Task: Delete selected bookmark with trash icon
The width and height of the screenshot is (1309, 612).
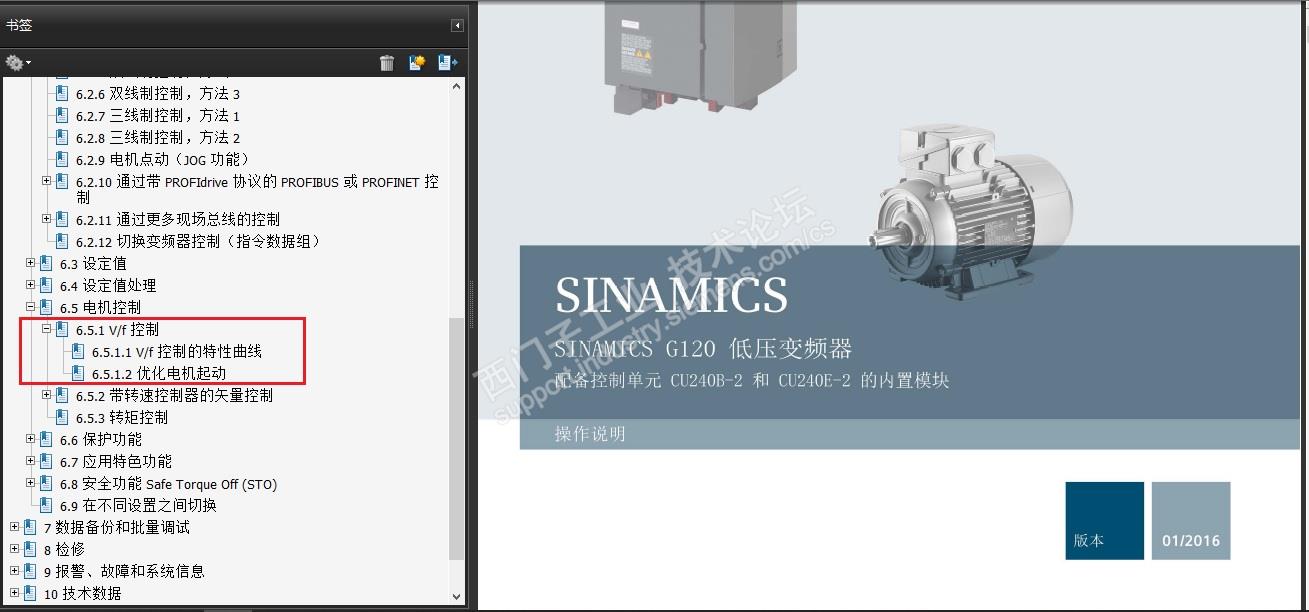Action: [x=387, y=63]
